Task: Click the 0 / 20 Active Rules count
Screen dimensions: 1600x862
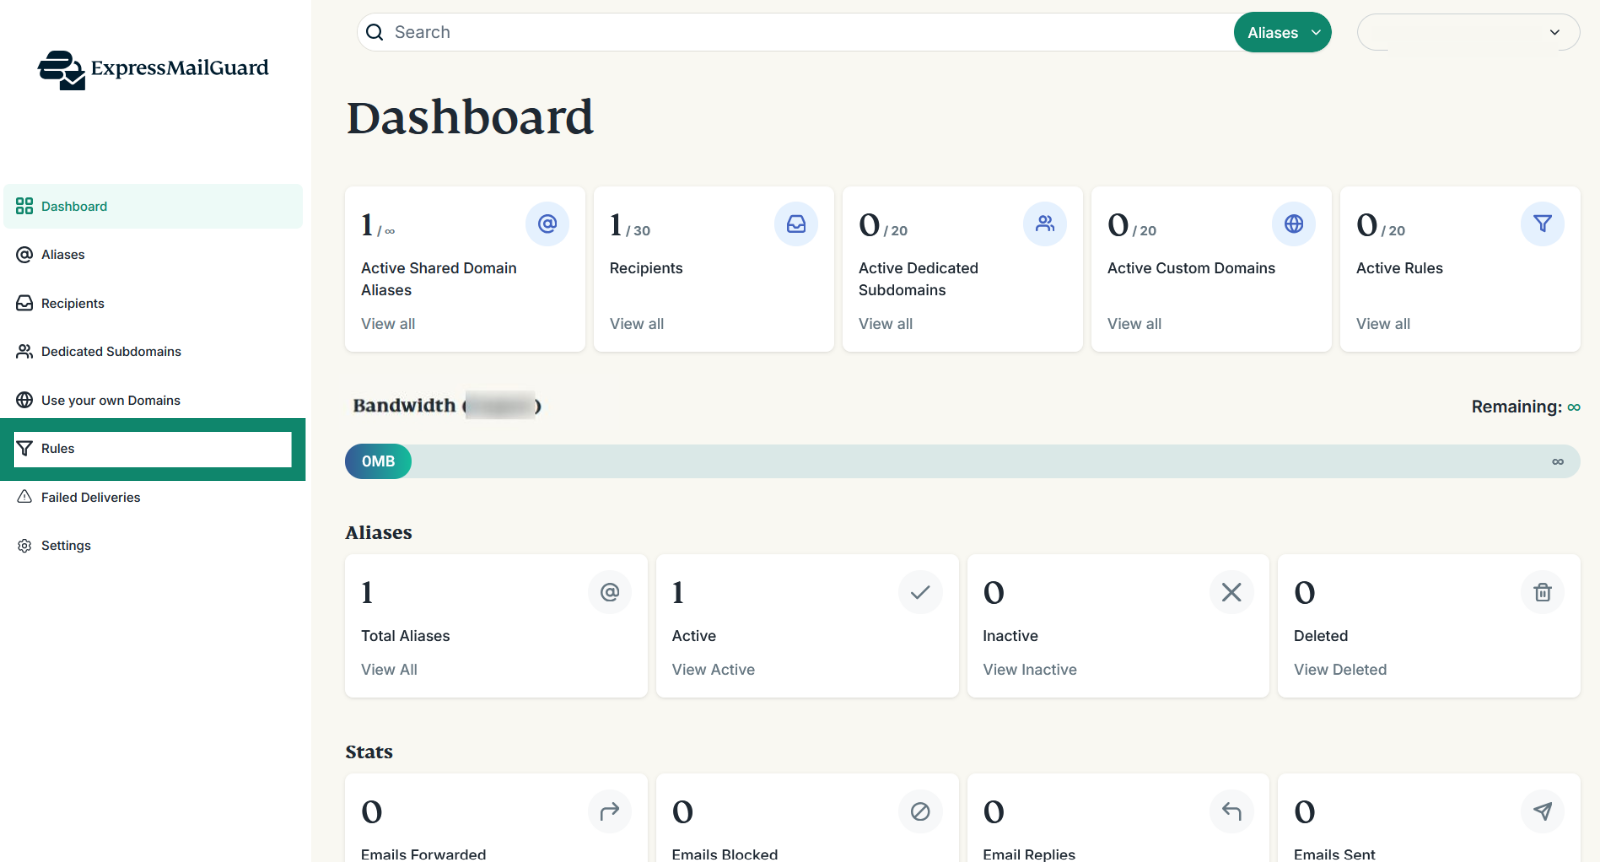Action: click(1381, 225)
